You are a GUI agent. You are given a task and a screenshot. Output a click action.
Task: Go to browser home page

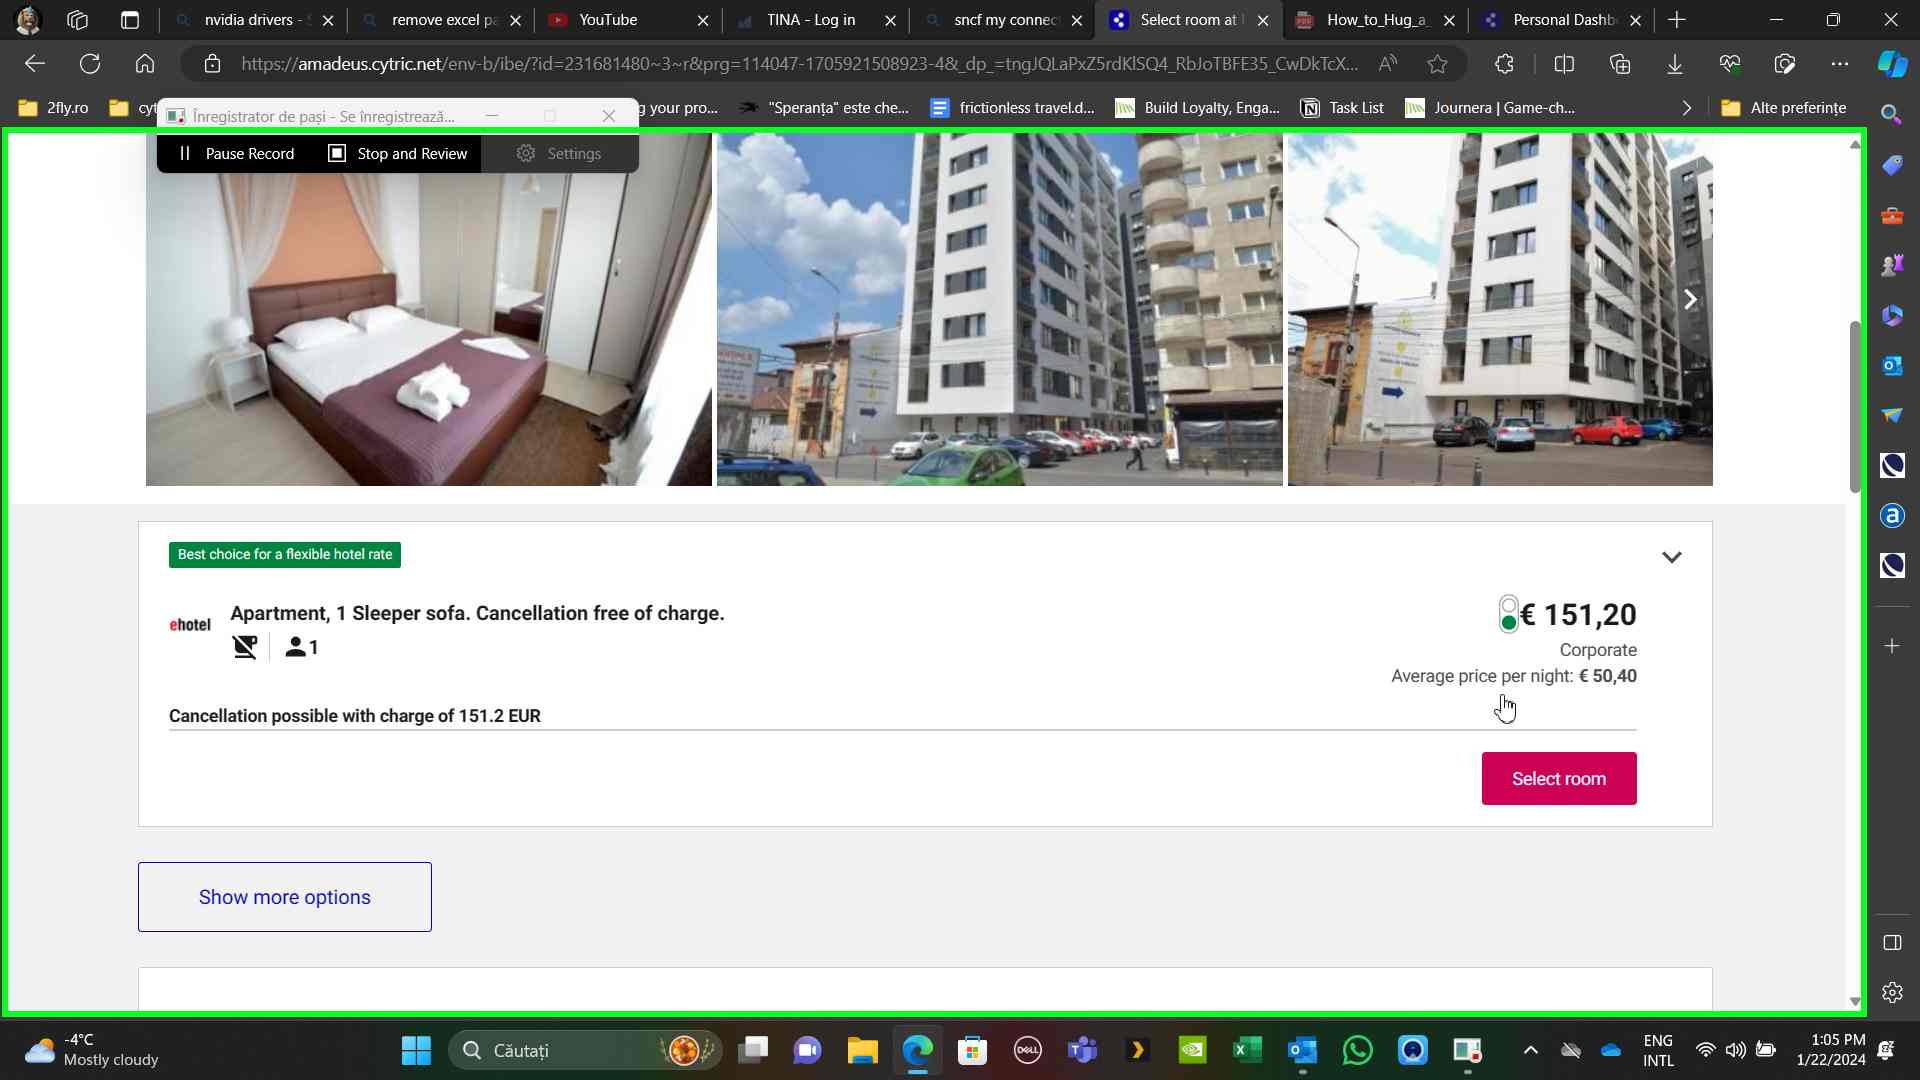point(145,64)
